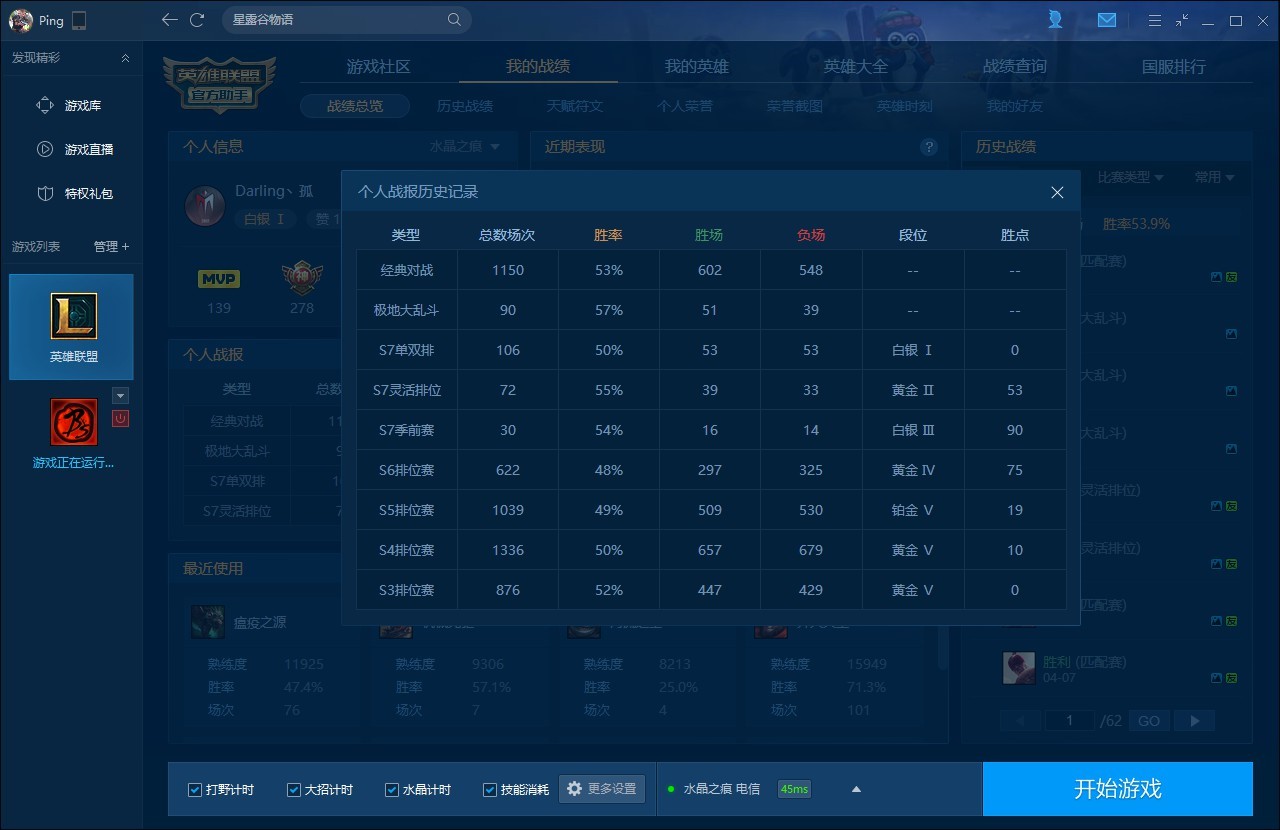
Task: Open the blue user profile icon in title bar
Action: (1055, 20)
